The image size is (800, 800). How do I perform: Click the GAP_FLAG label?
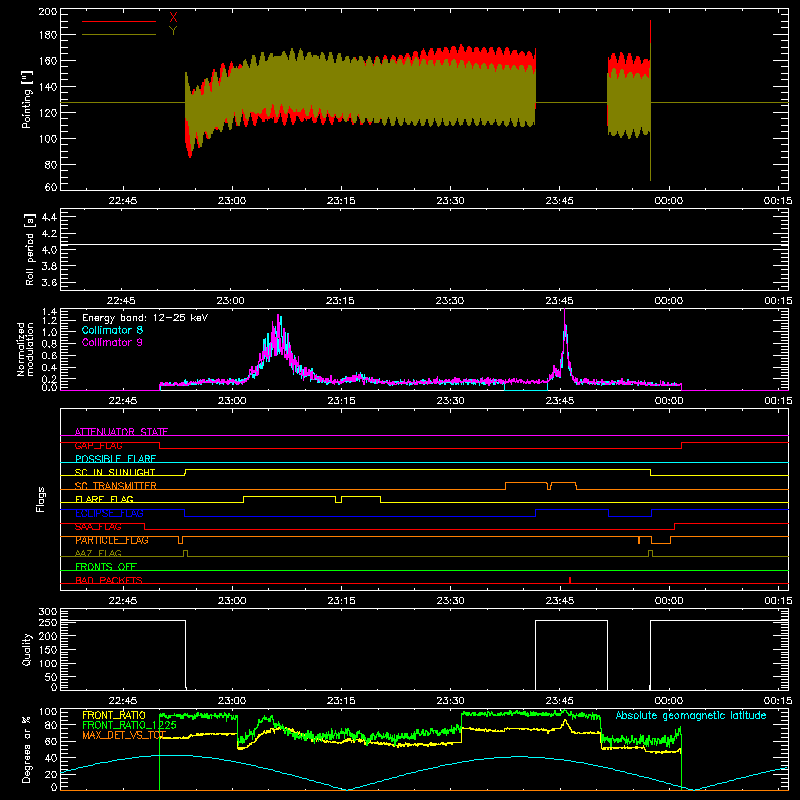coord(98,445)
